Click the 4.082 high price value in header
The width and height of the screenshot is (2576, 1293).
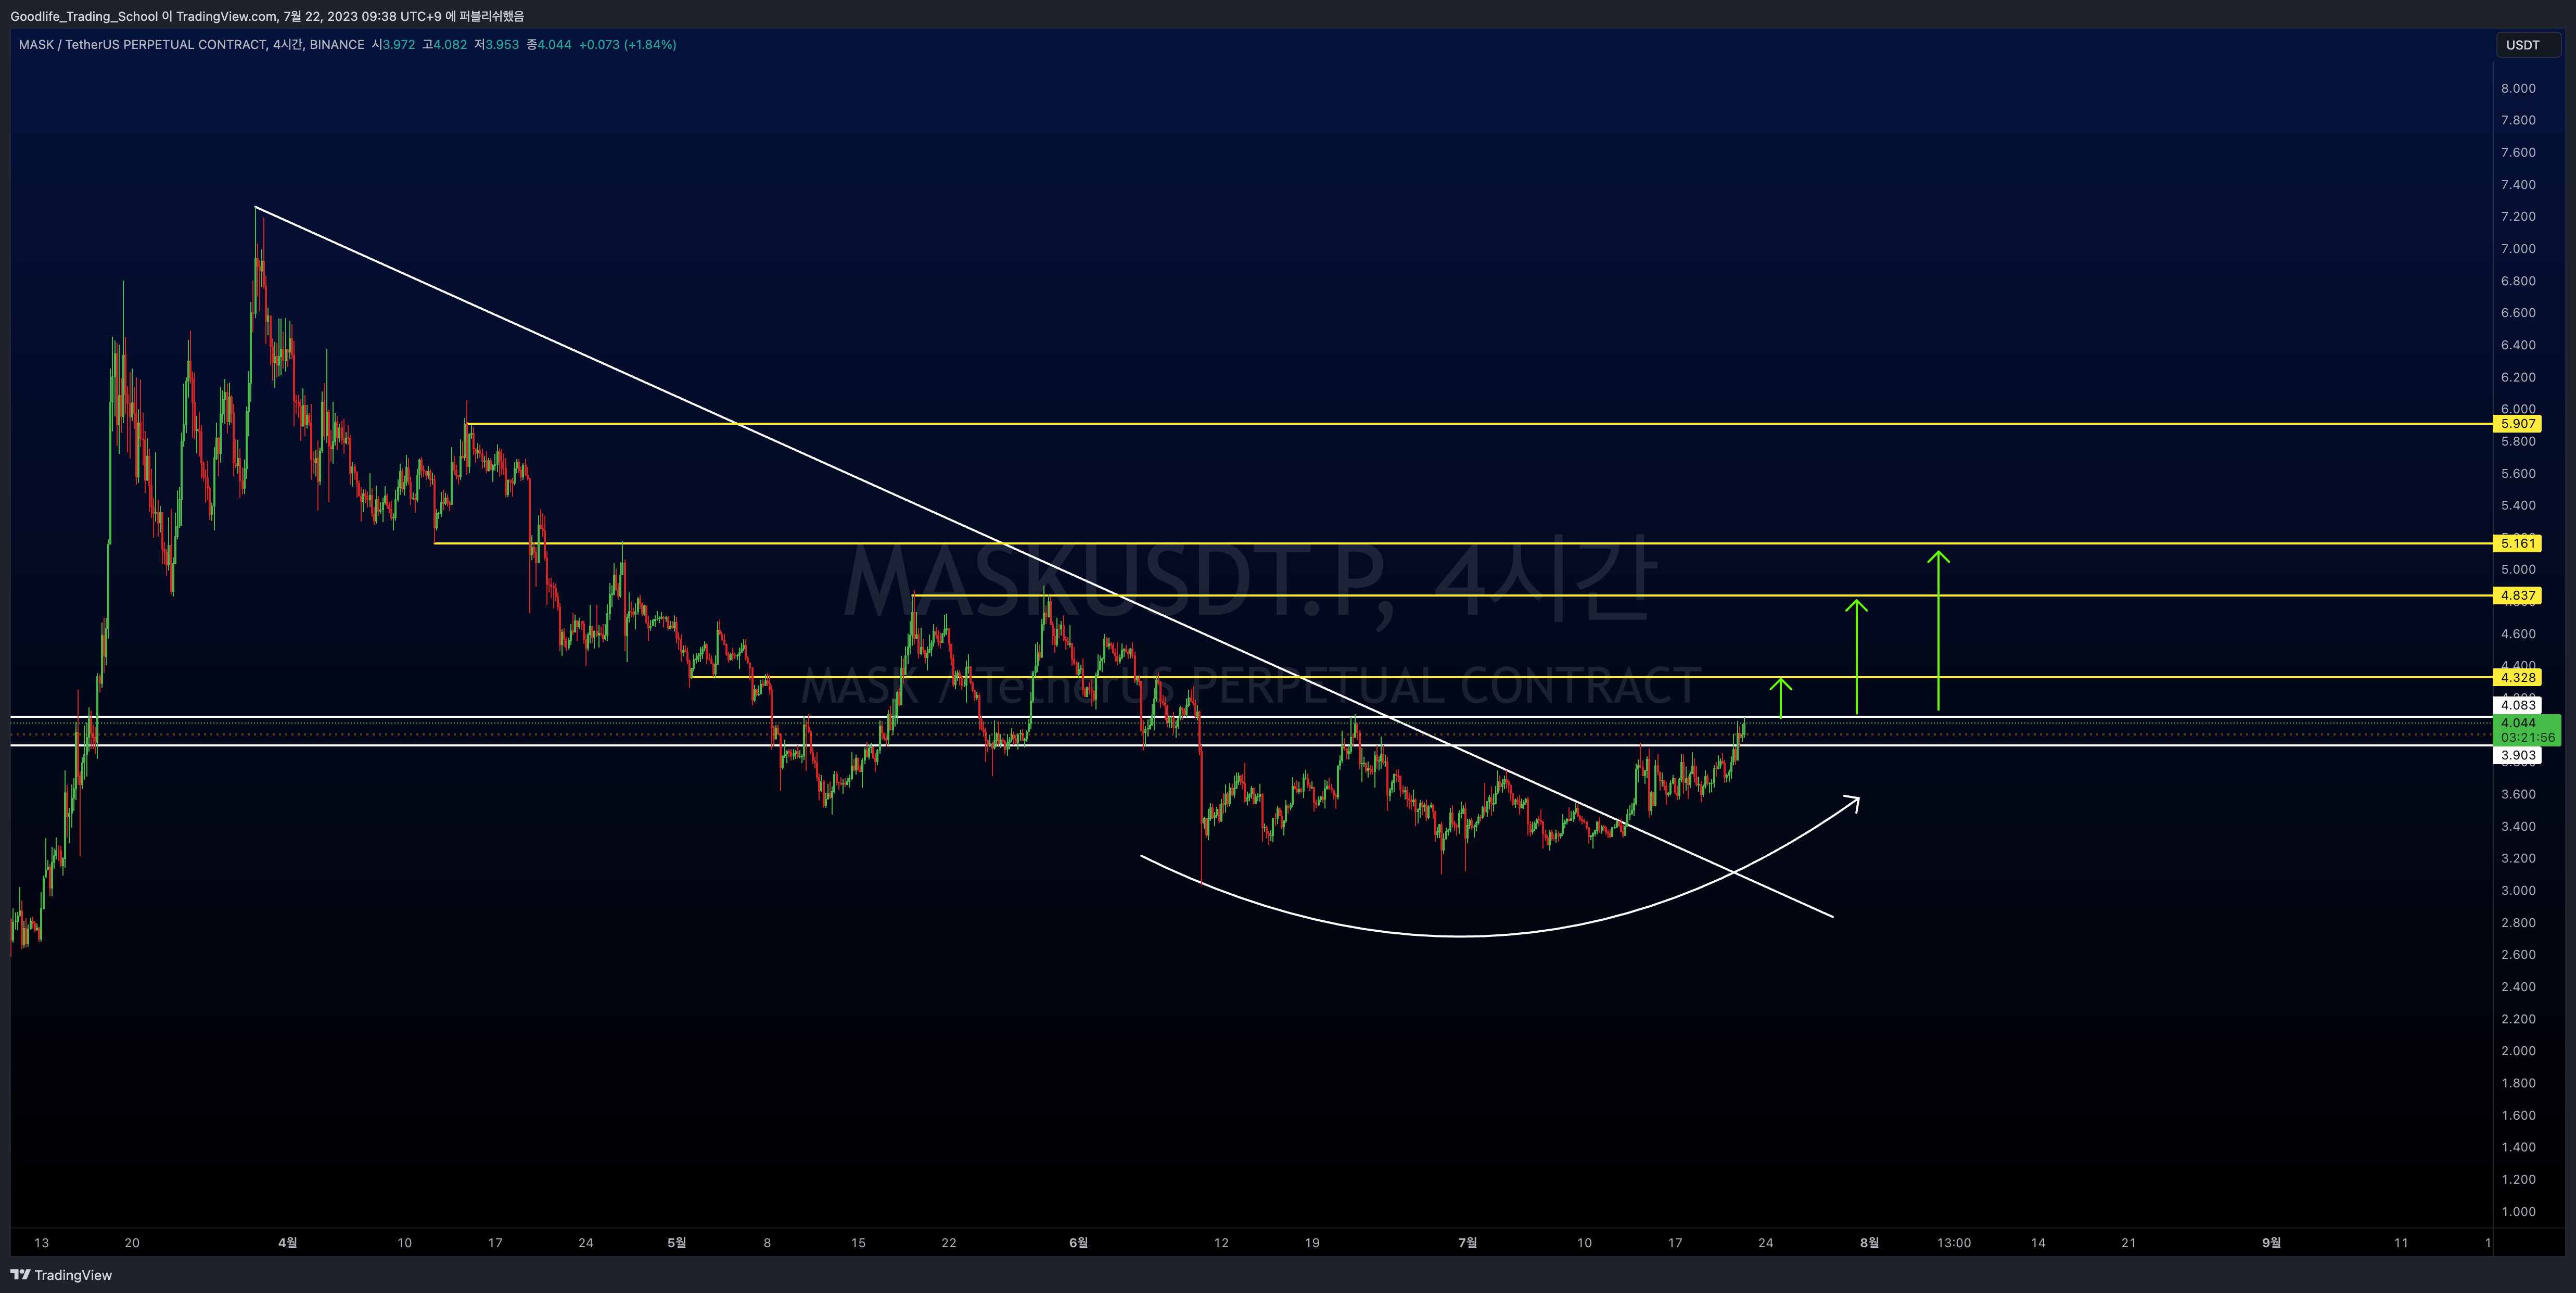451,45
